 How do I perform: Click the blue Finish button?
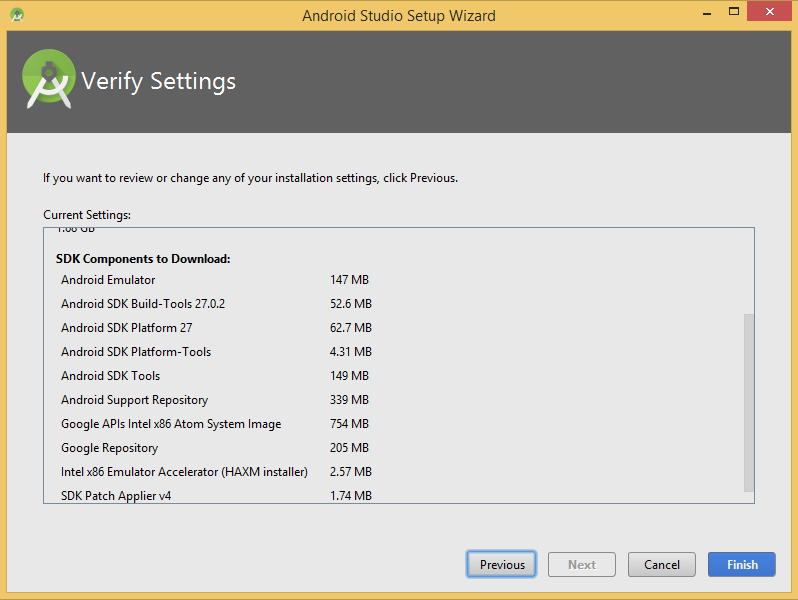tap(742, 564)
